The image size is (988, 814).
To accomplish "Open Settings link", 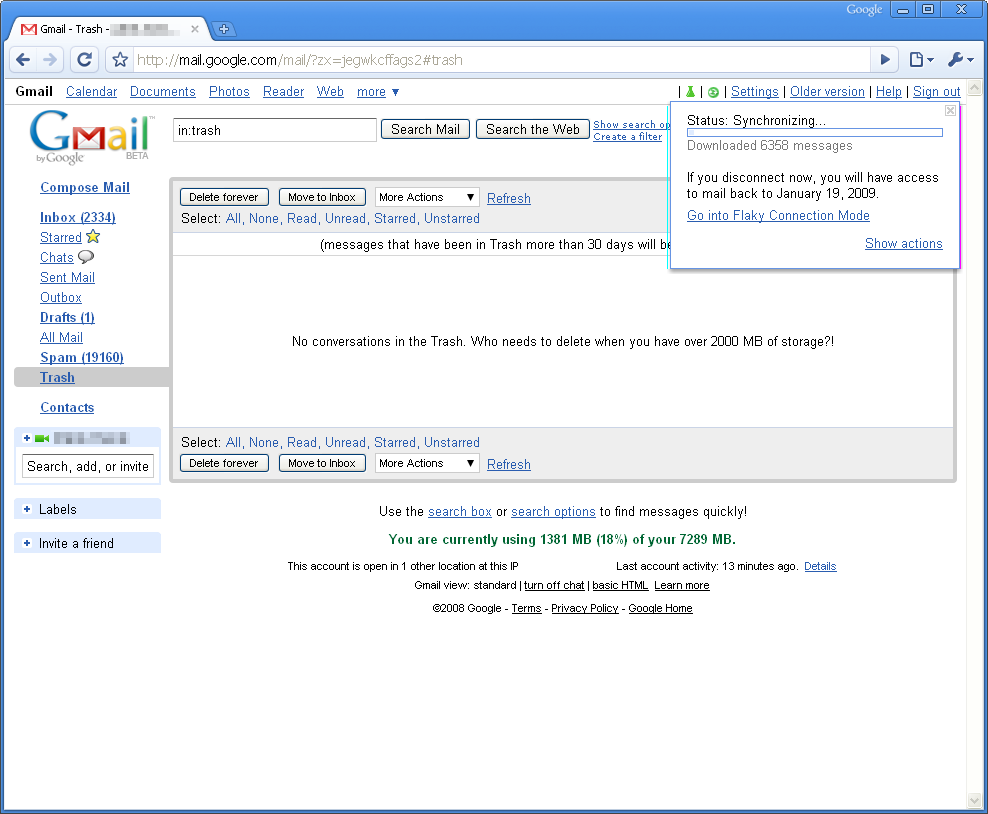I will click(x=754, y=92).
